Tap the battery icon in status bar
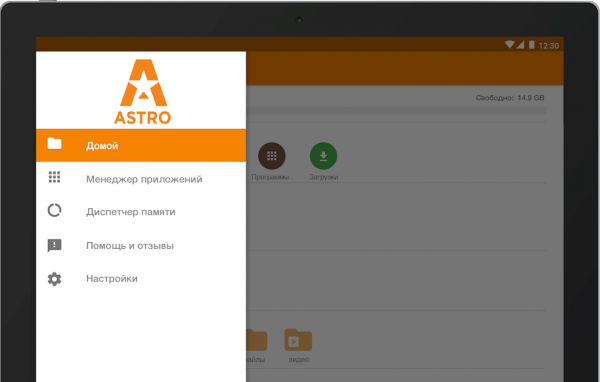 [x=532, y=45]
